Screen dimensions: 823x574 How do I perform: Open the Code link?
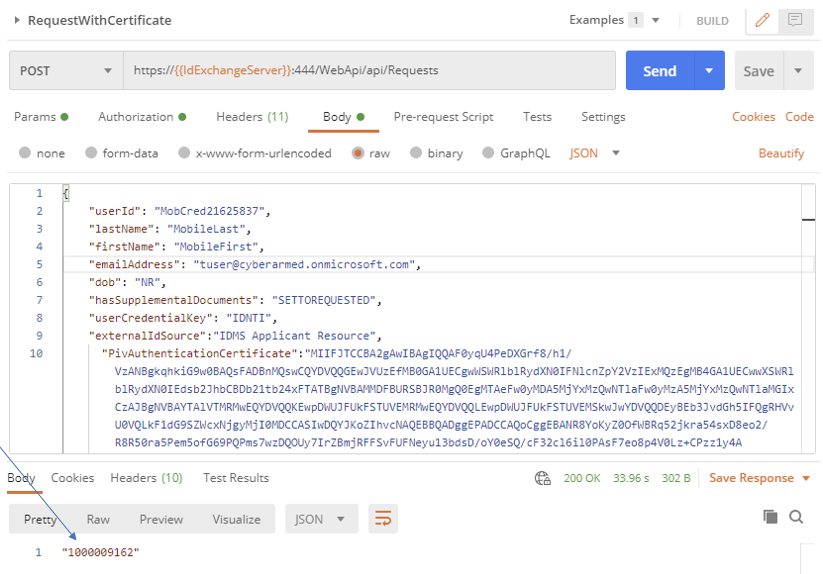click(799, 116)
